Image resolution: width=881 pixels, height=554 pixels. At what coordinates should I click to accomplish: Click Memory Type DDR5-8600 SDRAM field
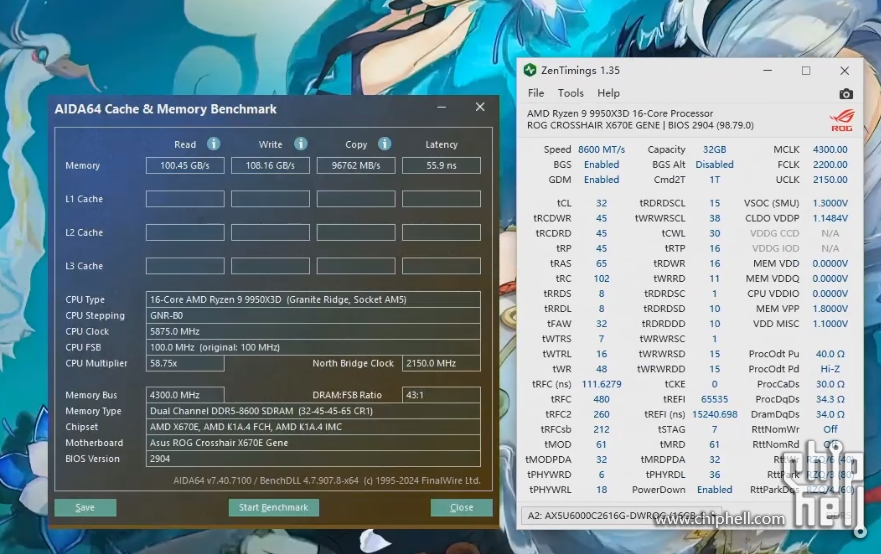pos(313,411)
